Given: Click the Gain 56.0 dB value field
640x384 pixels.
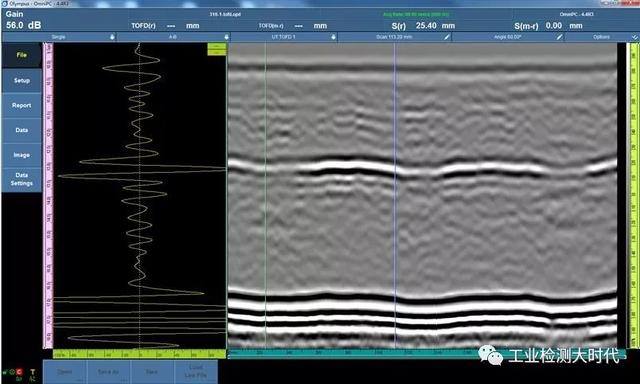Looking at the screenshot, I should coord(24,25).
